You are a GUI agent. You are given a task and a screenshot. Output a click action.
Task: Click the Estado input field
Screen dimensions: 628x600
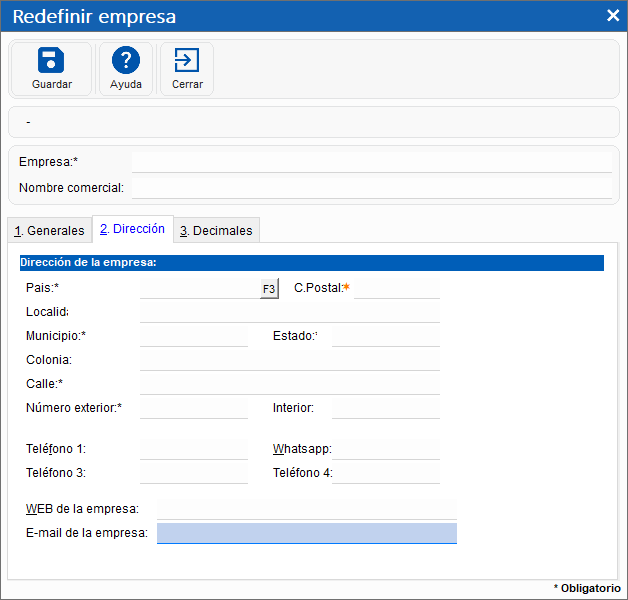coord(386,336)
